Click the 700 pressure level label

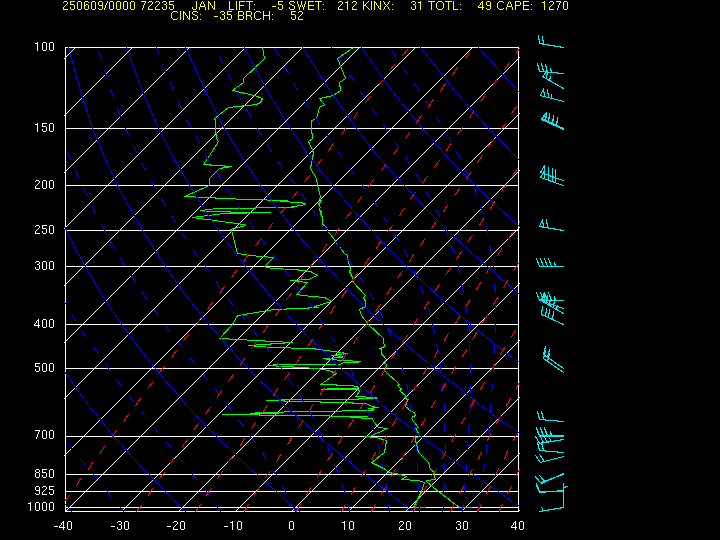(44, 435)
